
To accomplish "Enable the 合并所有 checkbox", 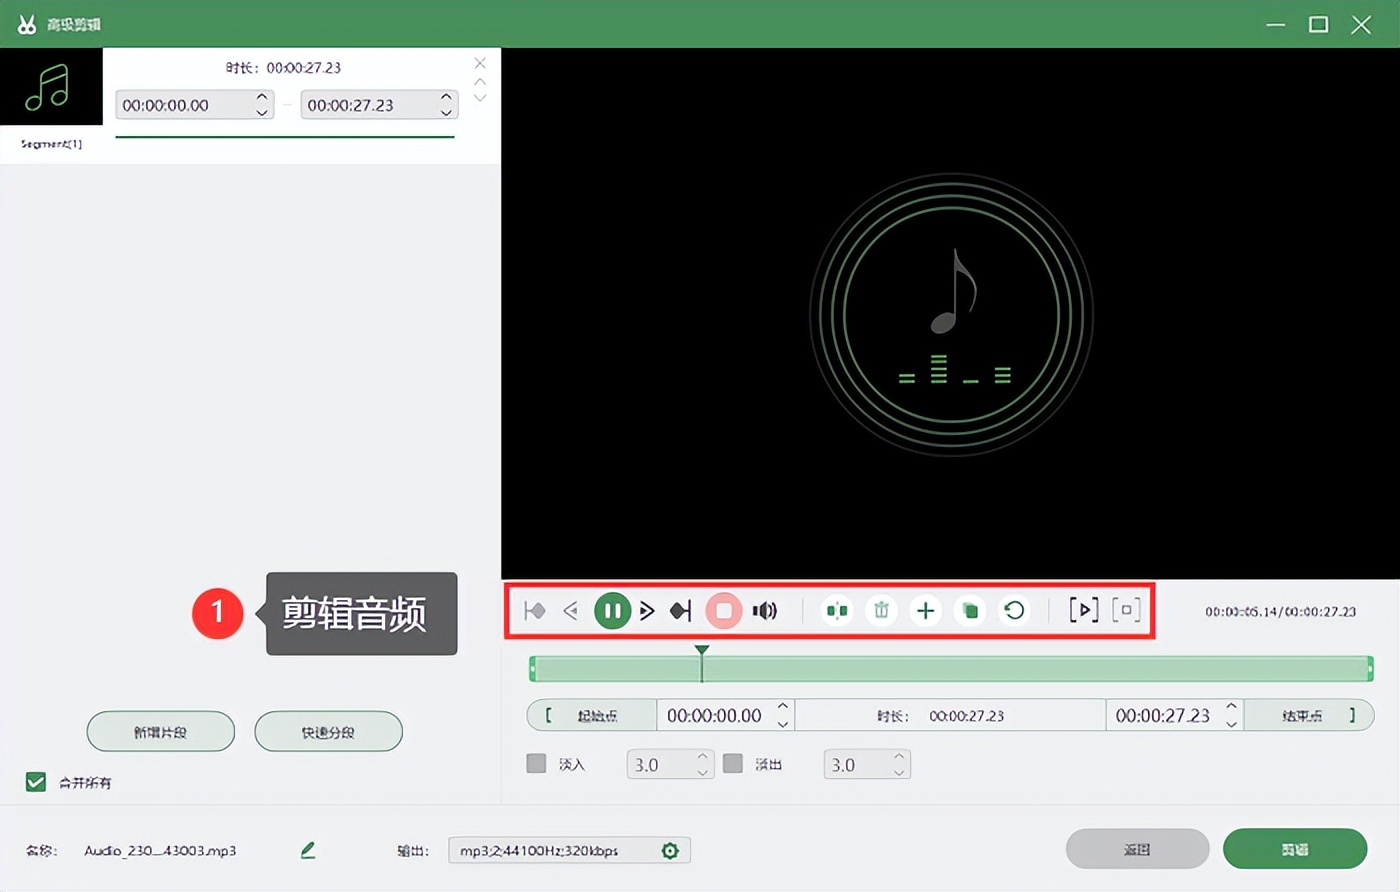I will coord(36,782).
